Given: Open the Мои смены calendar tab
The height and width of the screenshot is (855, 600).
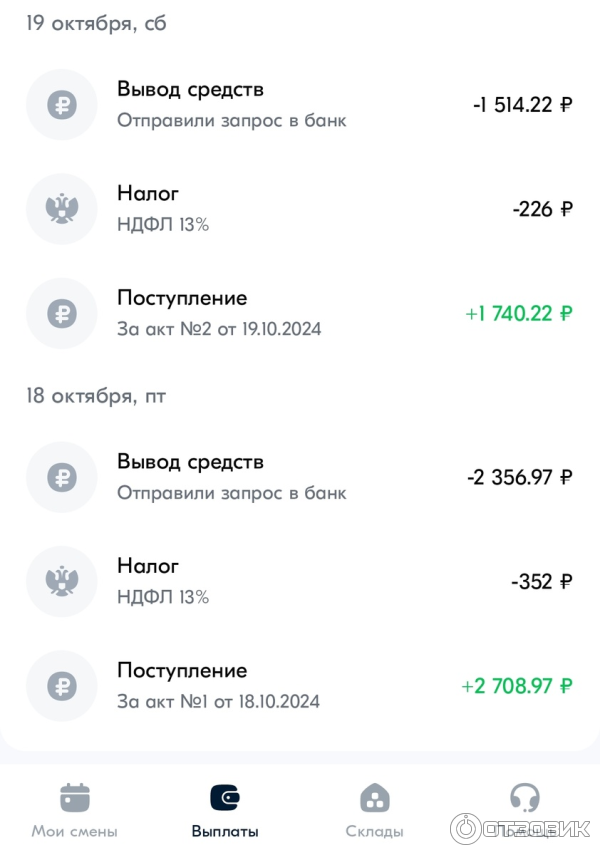Looking at the screenshot, I should click(x=75, y=809).
